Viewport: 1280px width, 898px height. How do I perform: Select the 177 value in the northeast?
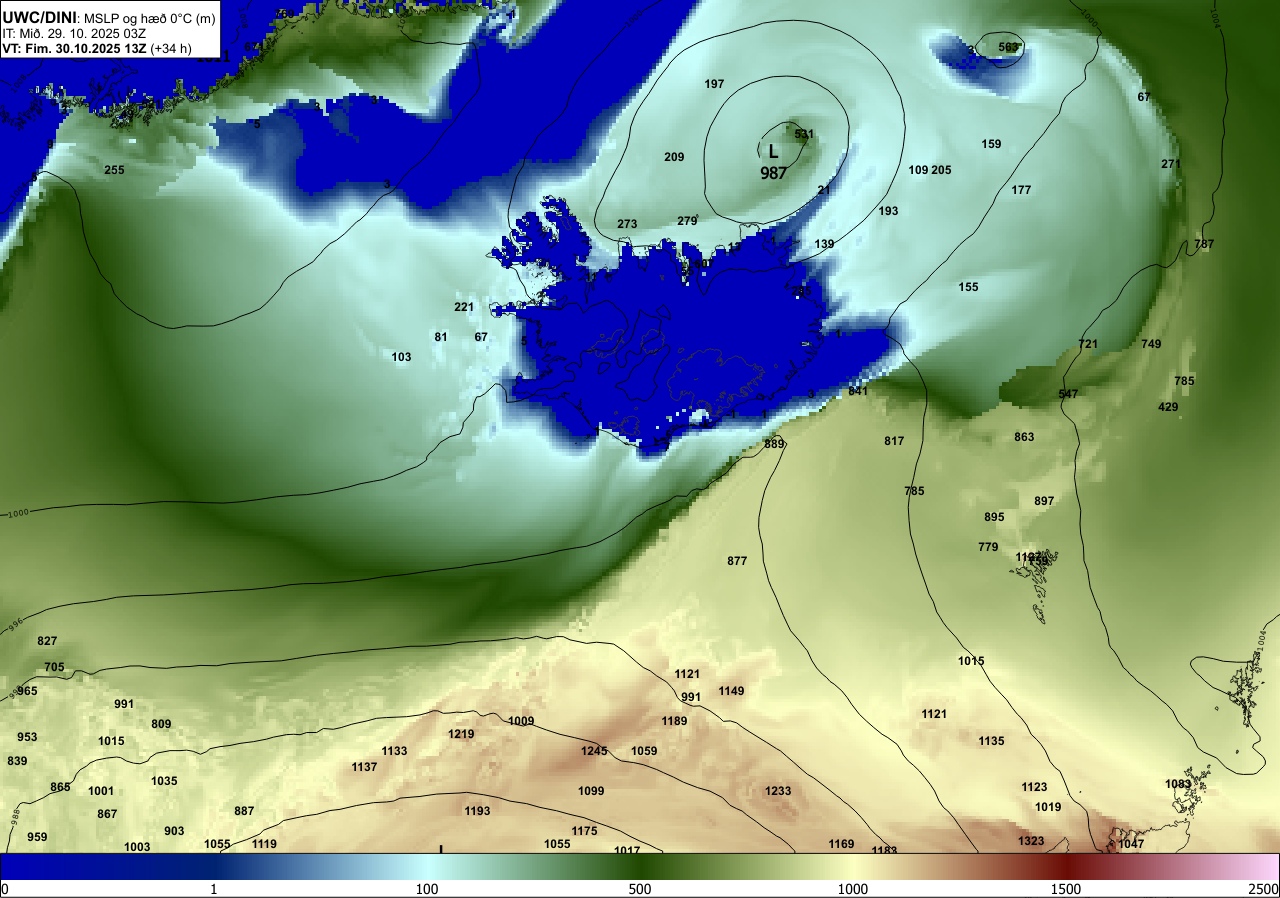(1021, 190)
